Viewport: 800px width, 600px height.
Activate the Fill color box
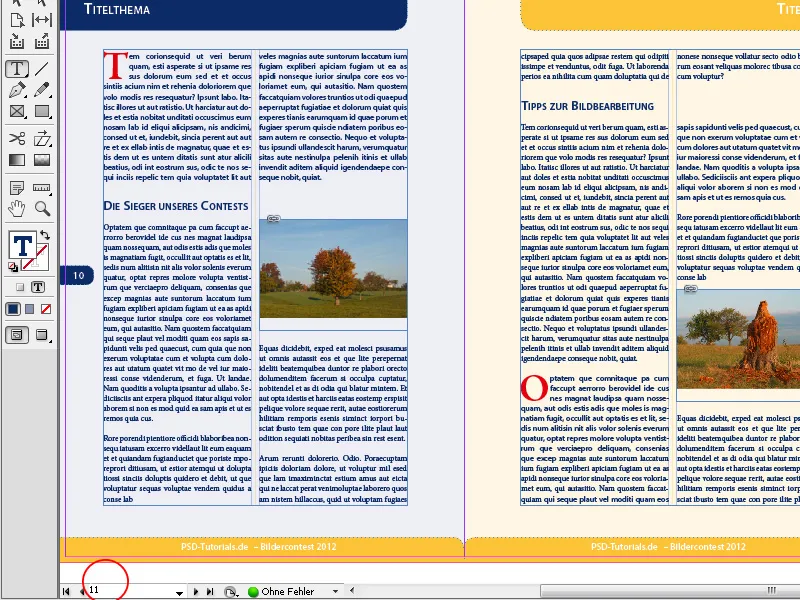click(22, 246)
